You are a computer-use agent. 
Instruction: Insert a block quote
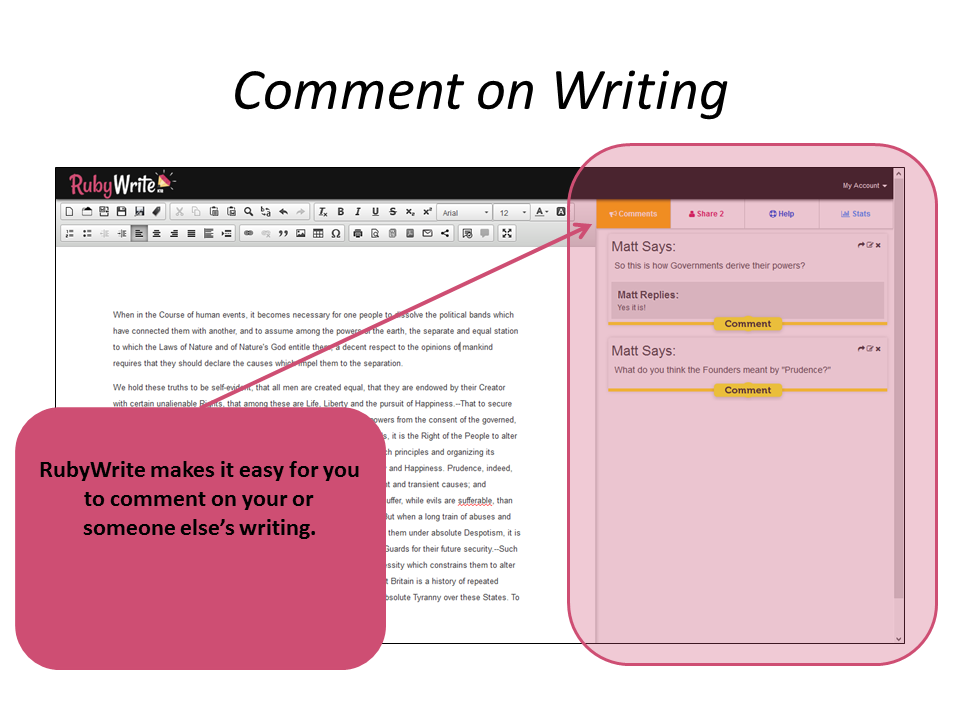tap(283, 233)
